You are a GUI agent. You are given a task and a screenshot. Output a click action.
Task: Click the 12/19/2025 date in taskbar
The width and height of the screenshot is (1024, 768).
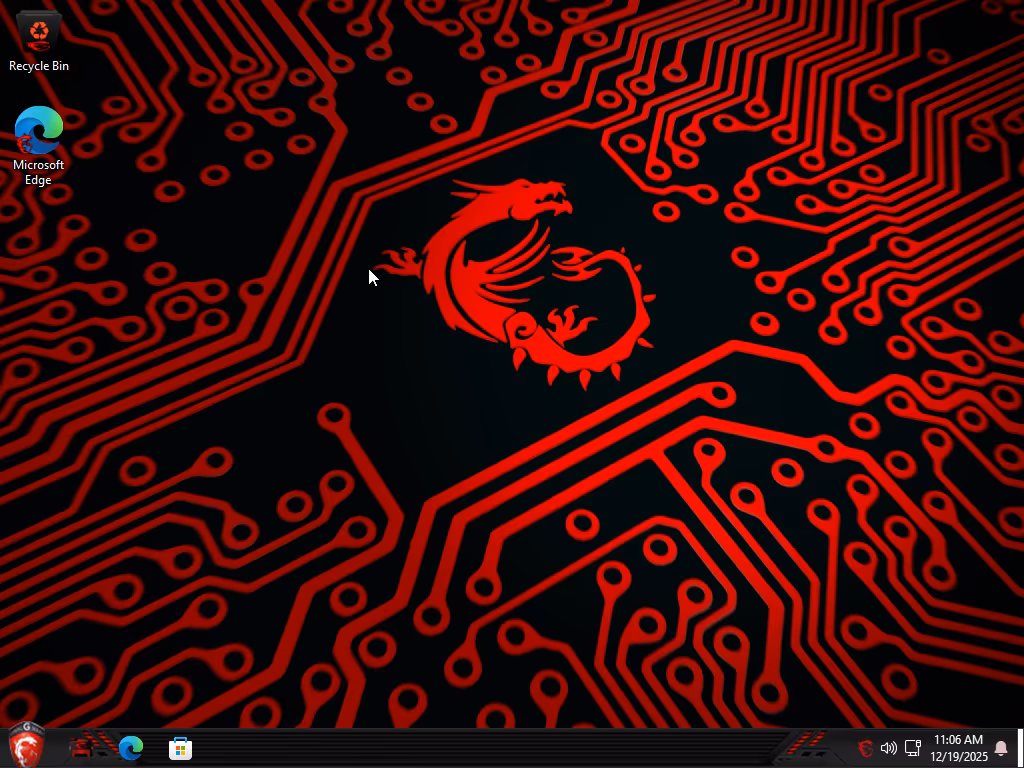[x=958, y=757]
